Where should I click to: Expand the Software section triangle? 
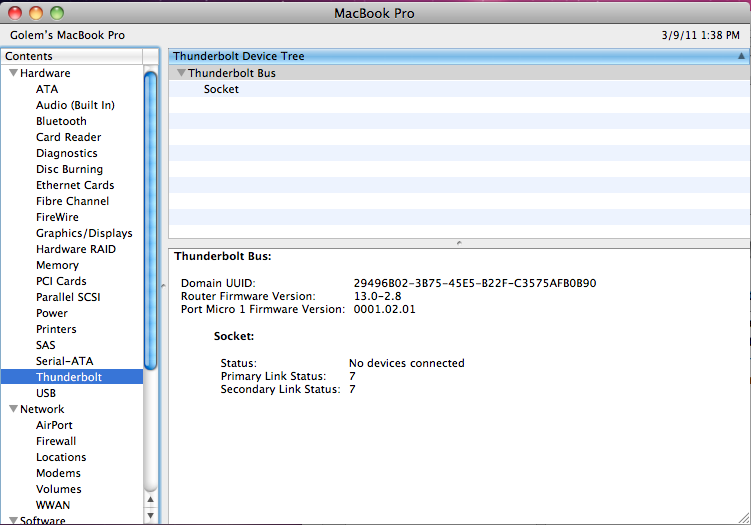[13, 520]
